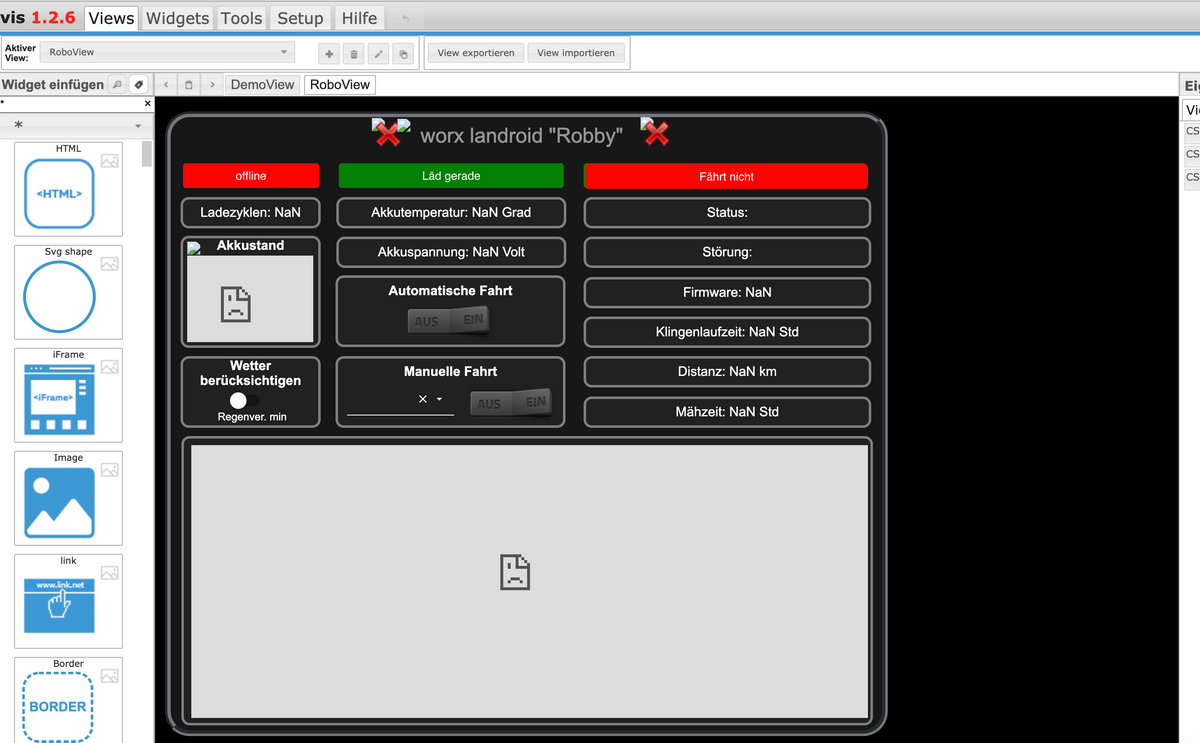
Task: Click preview thumbnail icon on iFrame widget
Action: 110,366
